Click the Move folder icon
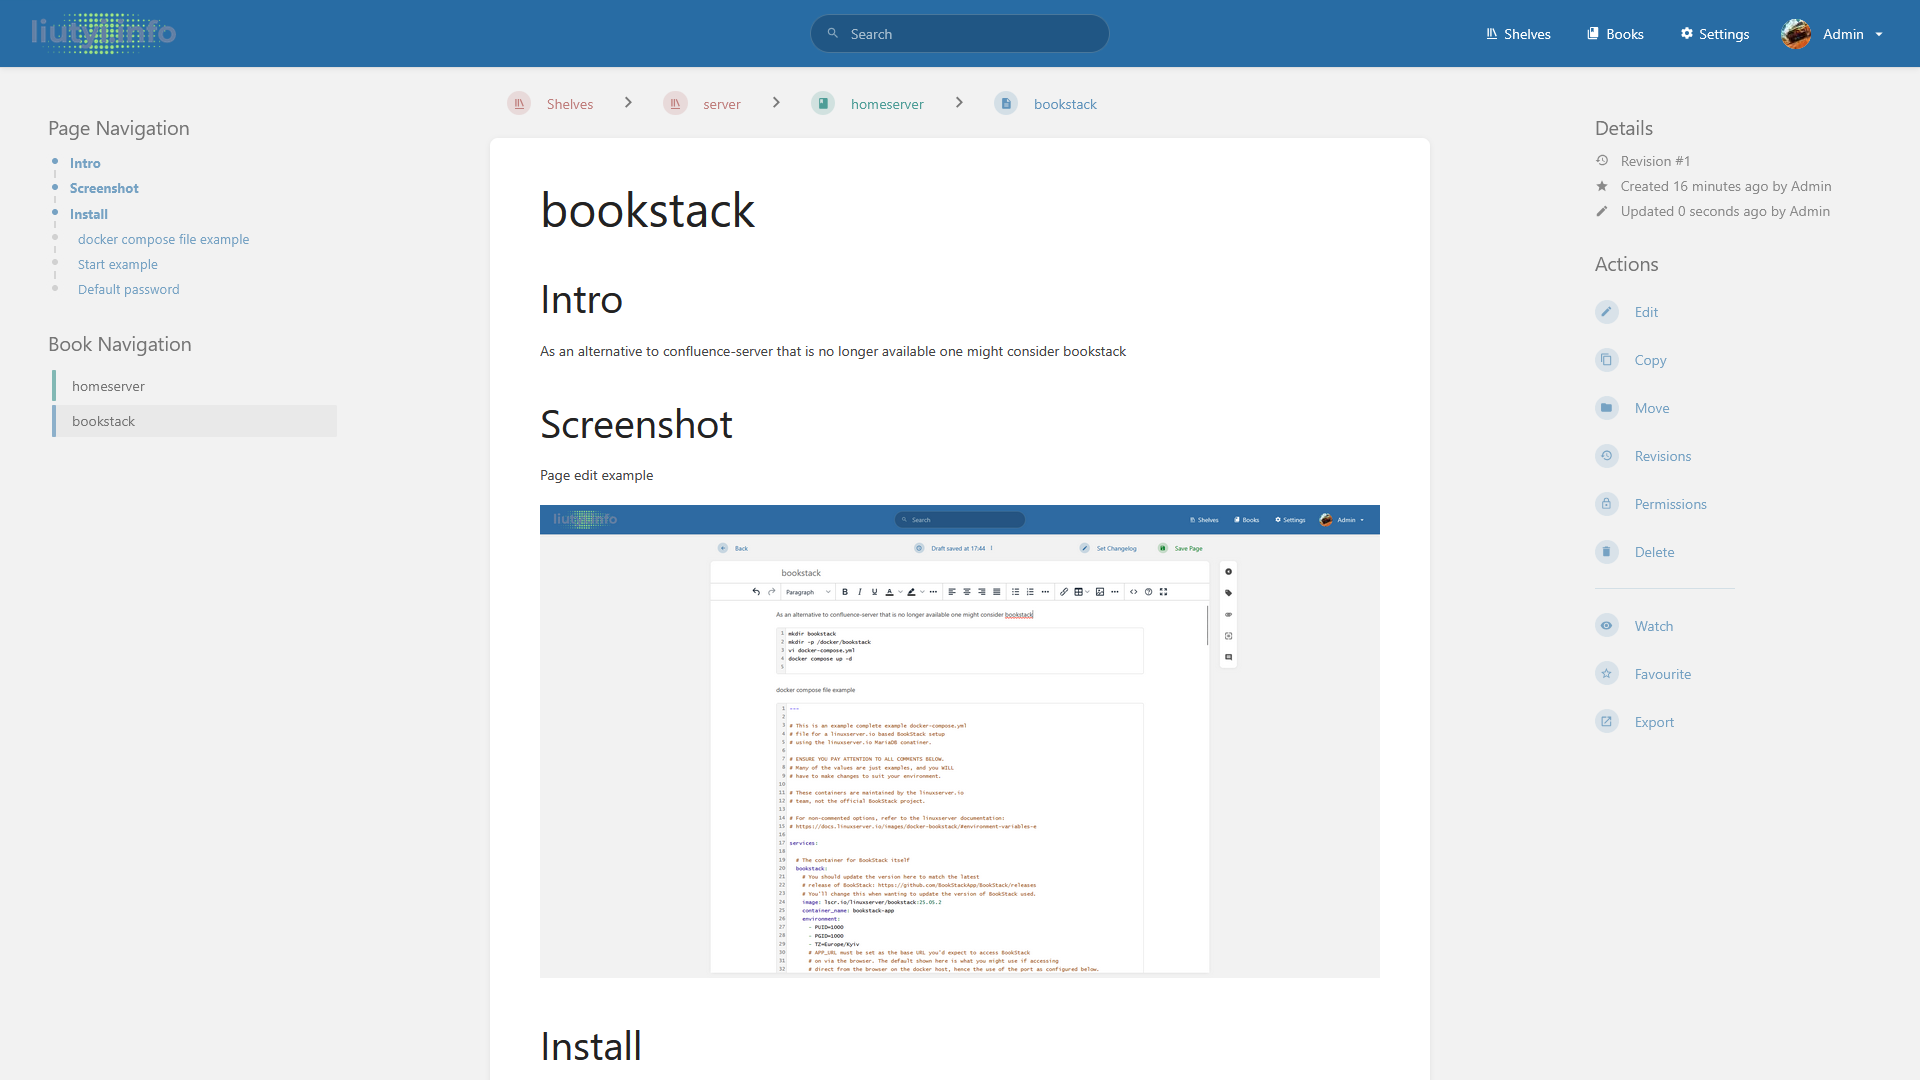 [1606, 408]
